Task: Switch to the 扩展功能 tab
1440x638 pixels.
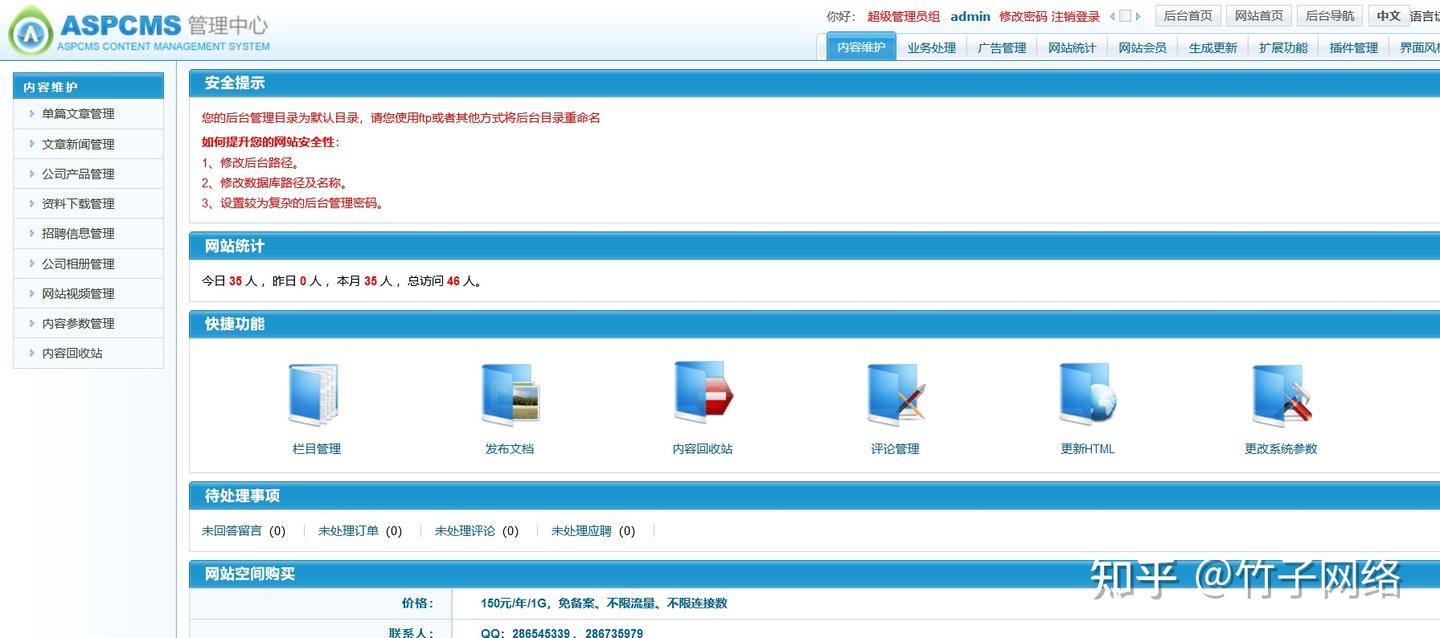Action: click(x=1283, y=47)
